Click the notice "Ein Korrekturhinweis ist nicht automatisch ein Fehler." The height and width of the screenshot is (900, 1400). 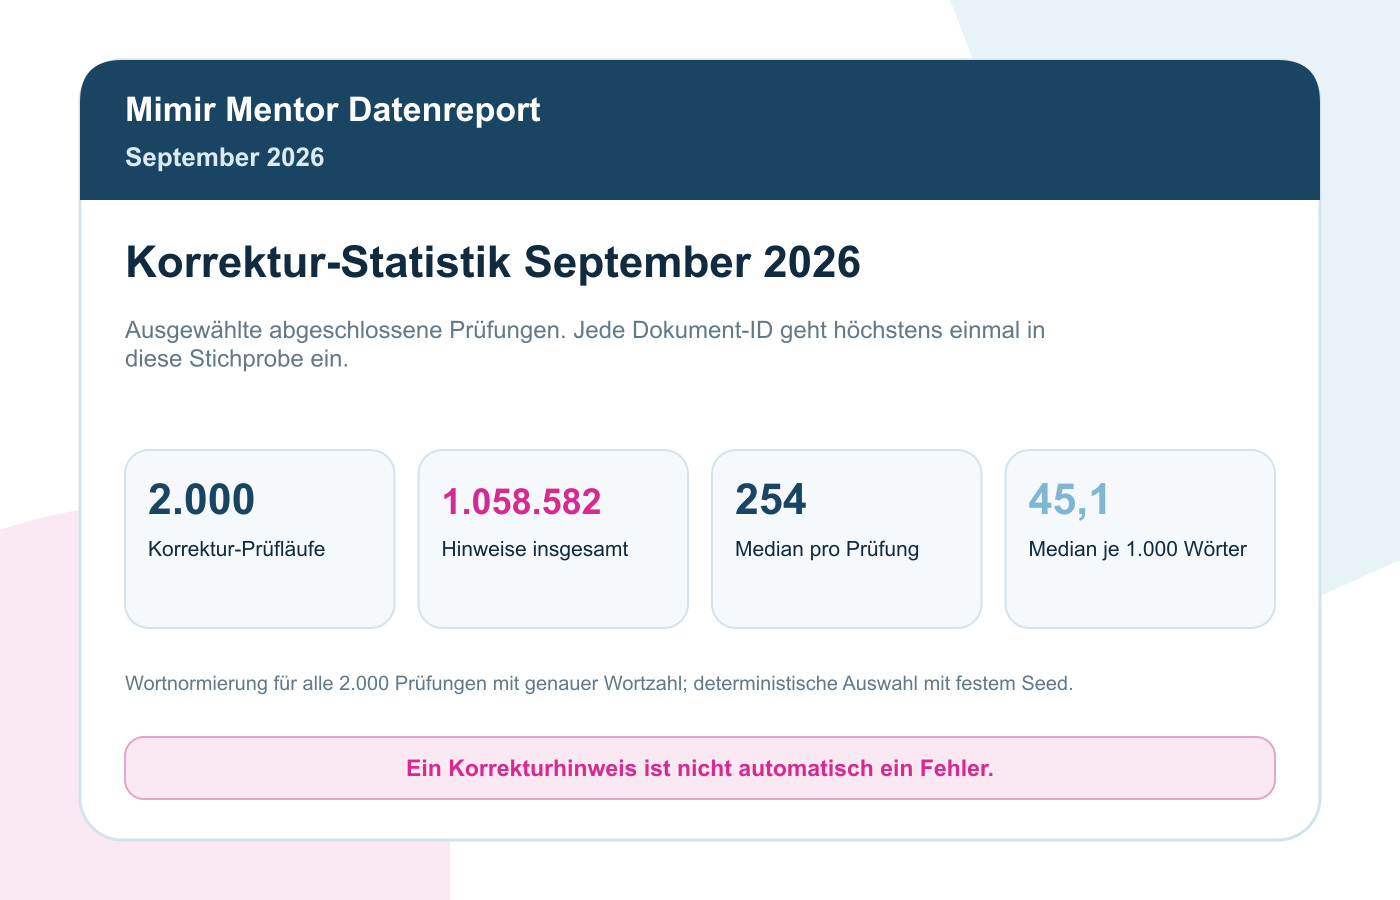pyautogui.click(x=700, y=768)
